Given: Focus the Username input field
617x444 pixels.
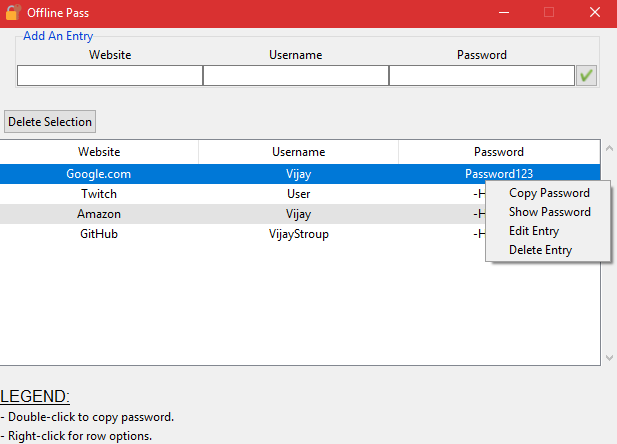Looking at the screenshot, I should click(x=296, y=75).
